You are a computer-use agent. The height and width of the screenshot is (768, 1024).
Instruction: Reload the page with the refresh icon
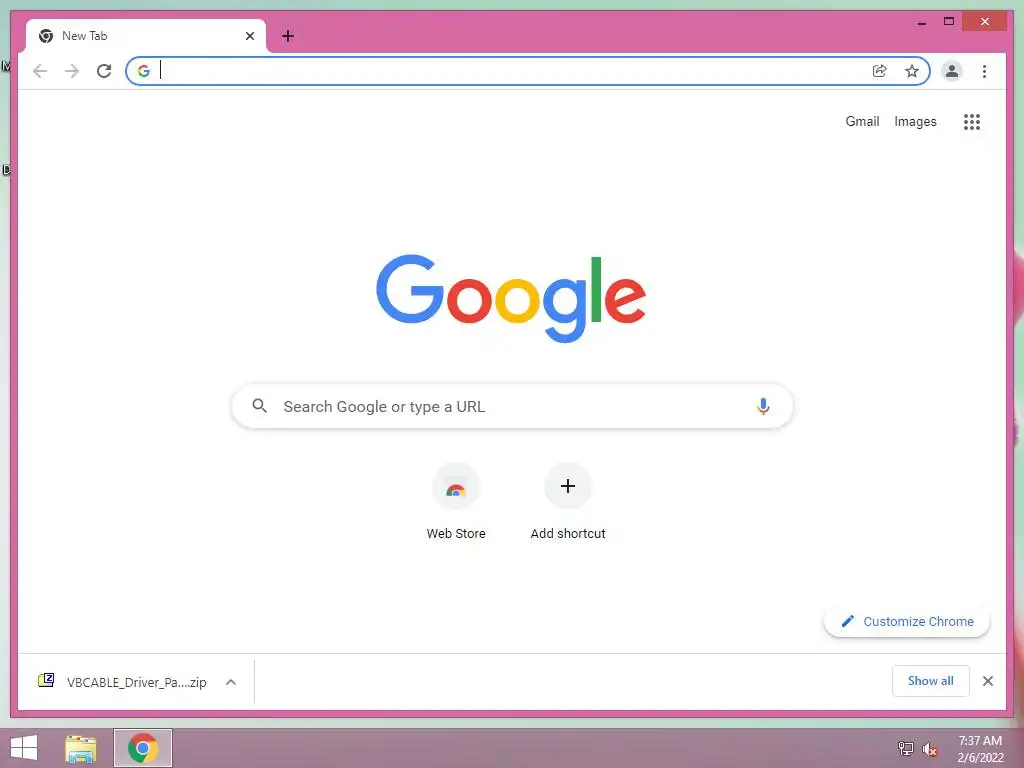tap(104, 71)
